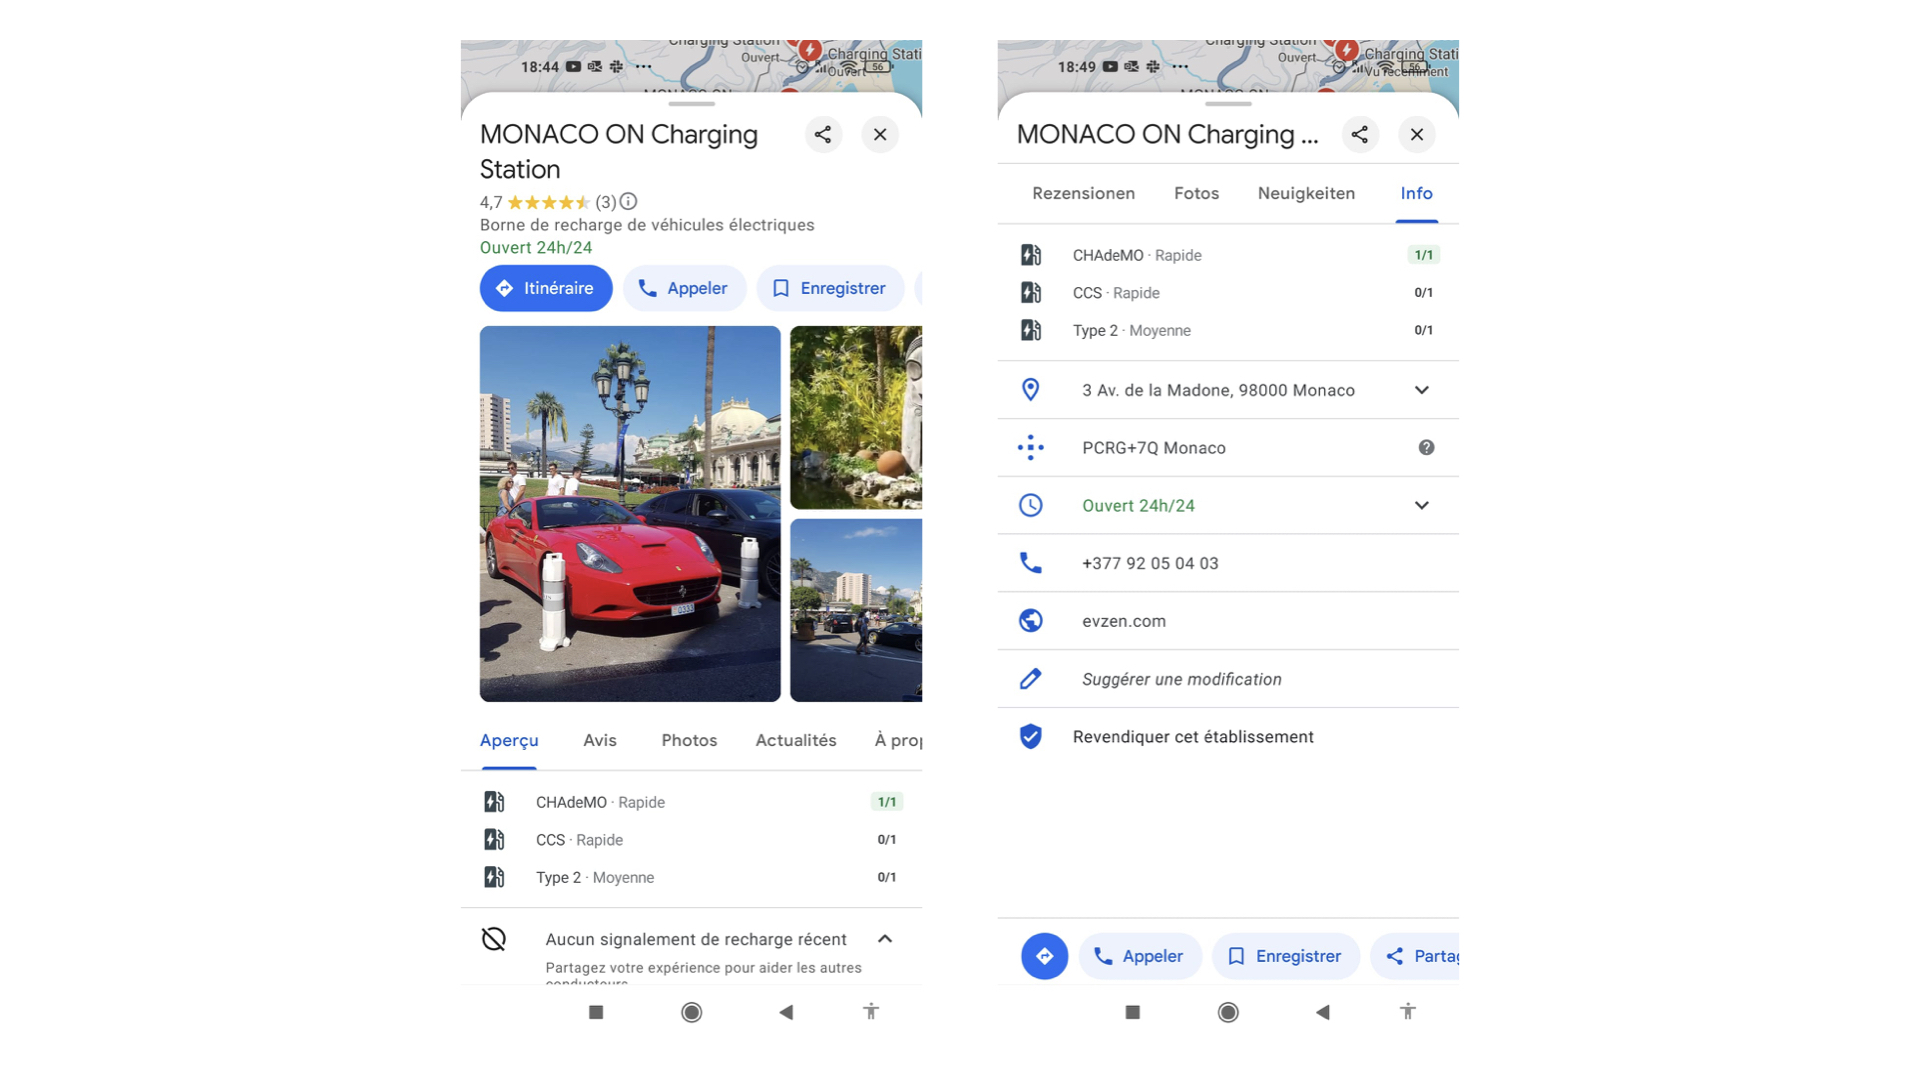Open rating info icon next to (3)
This screenshot has width=1920, height=1080.
tap(628, 201)
